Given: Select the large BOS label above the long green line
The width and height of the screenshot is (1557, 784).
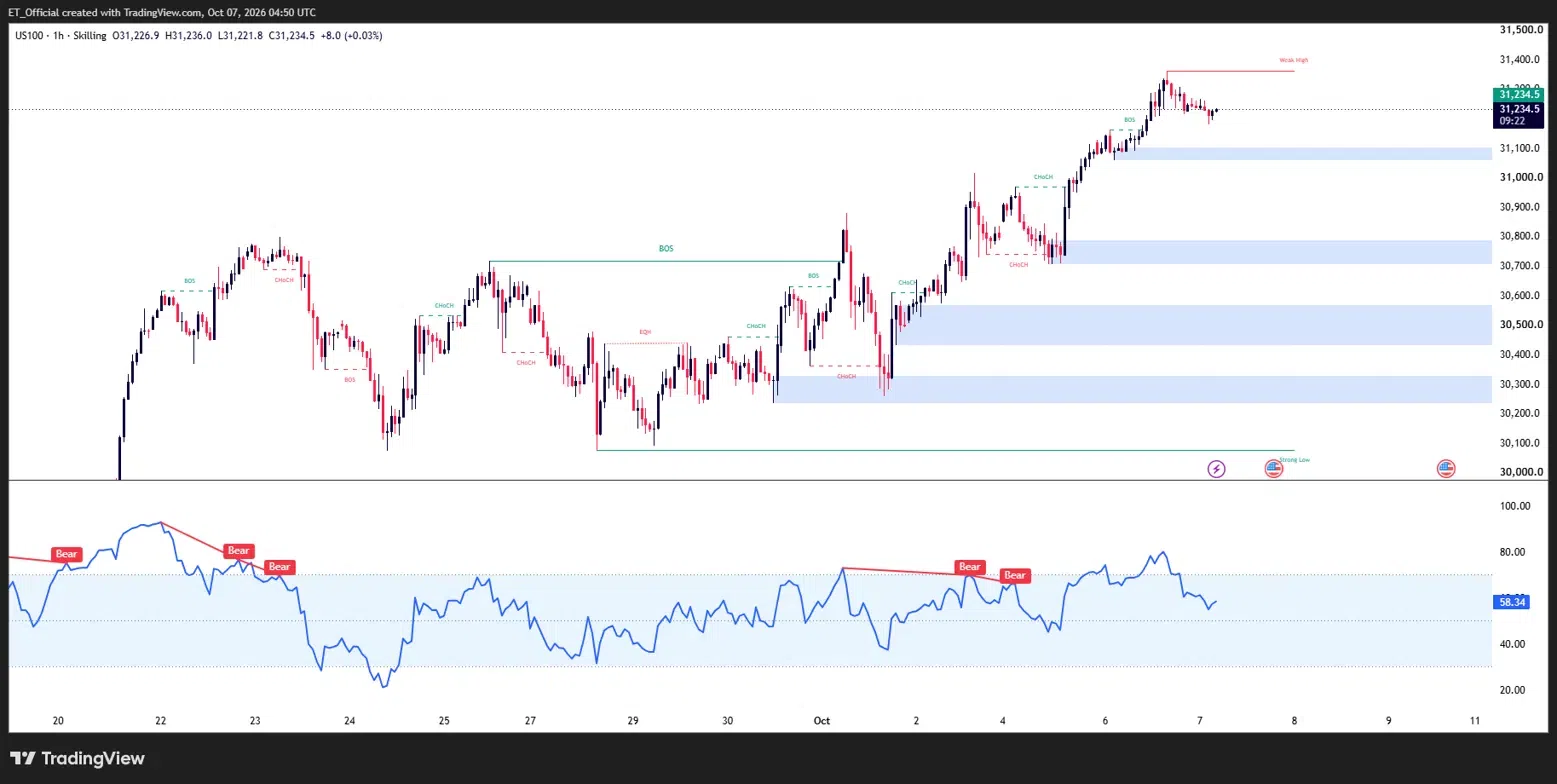Looking at the screenshot, I should coord(666,248).
